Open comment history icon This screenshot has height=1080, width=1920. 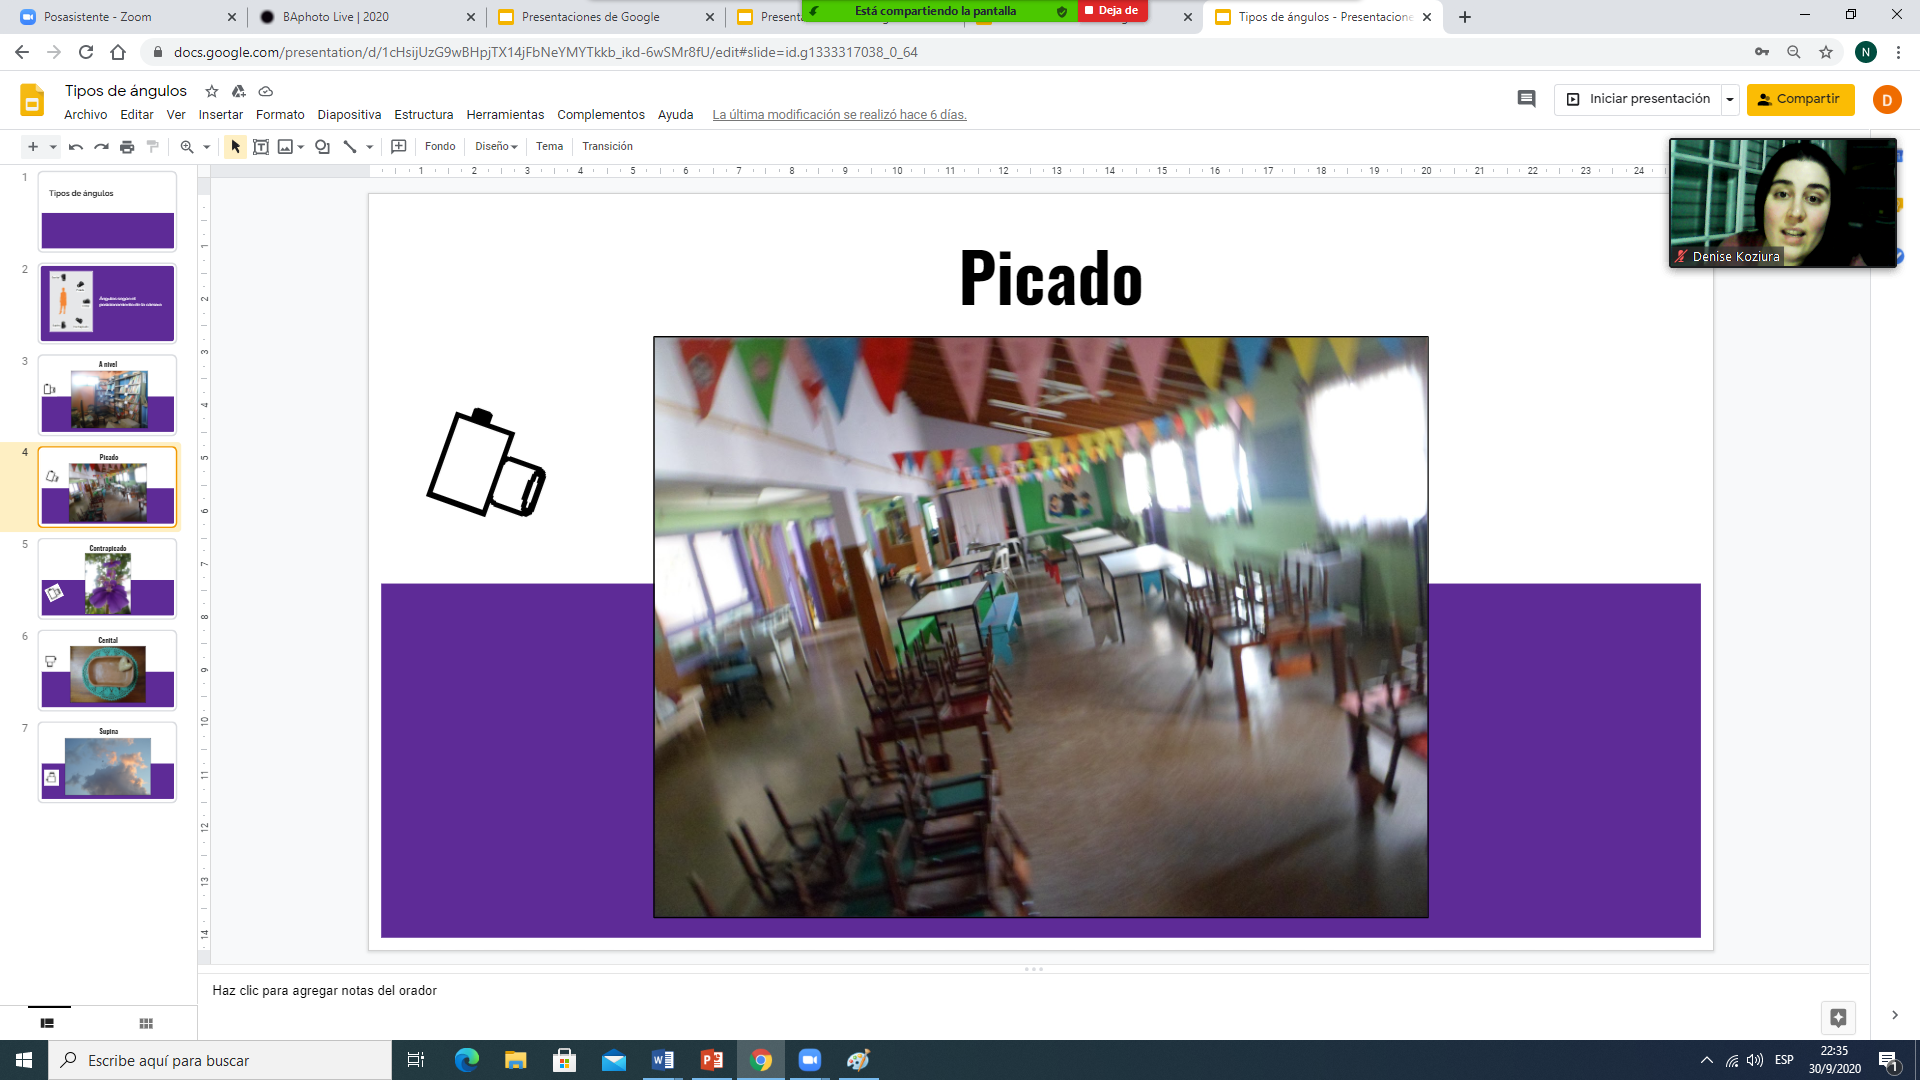point(1526,99)
